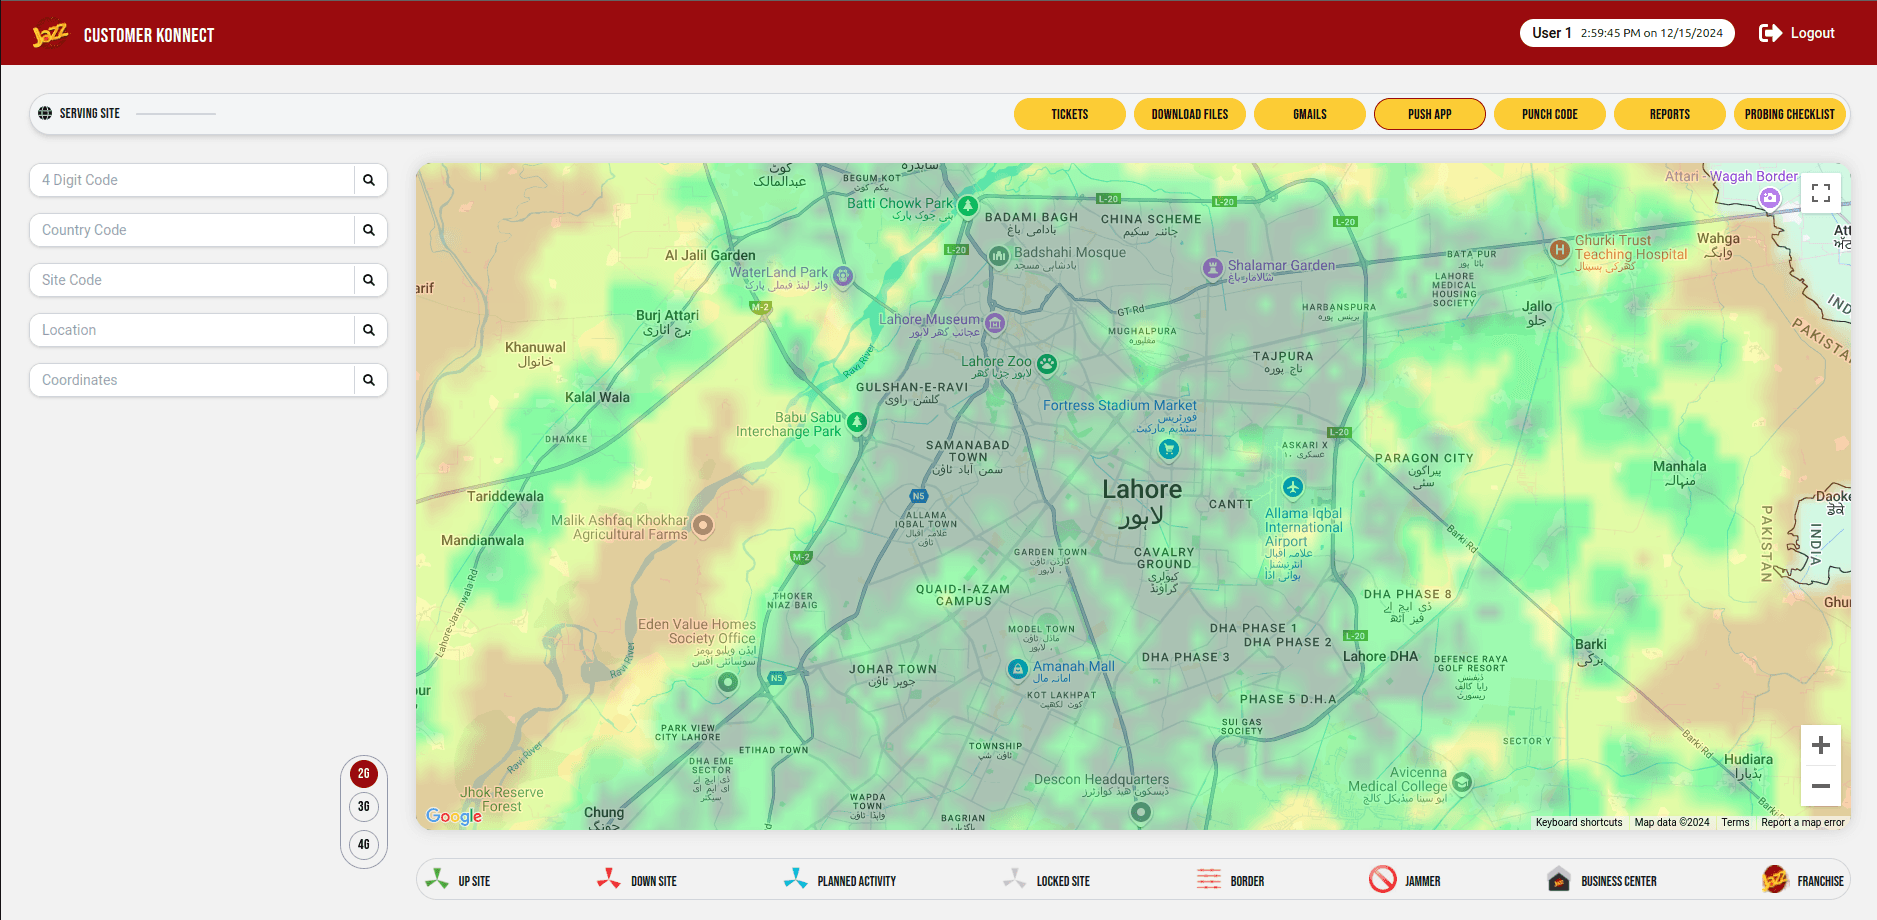This screenshot has width=1877, height=920.
Task: Click the Serving Site label
Action: coord(89,113)
